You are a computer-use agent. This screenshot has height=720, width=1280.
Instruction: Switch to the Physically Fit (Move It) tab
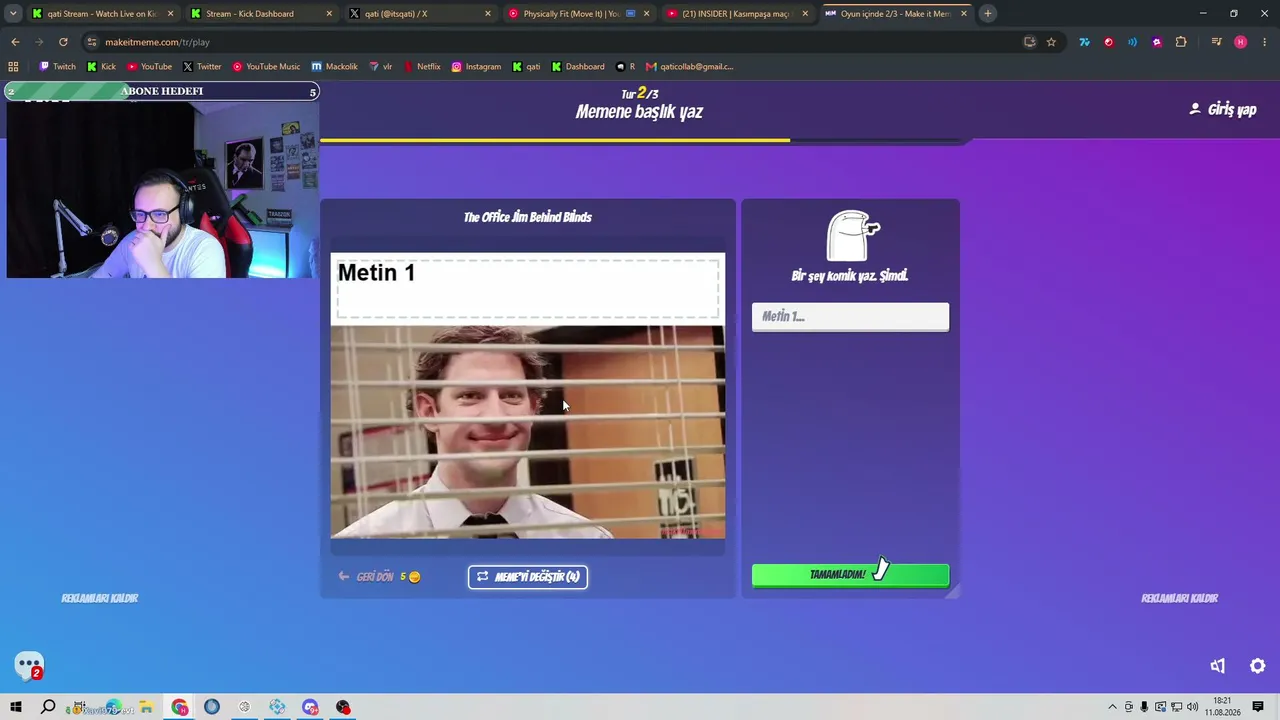coord(578,14)
